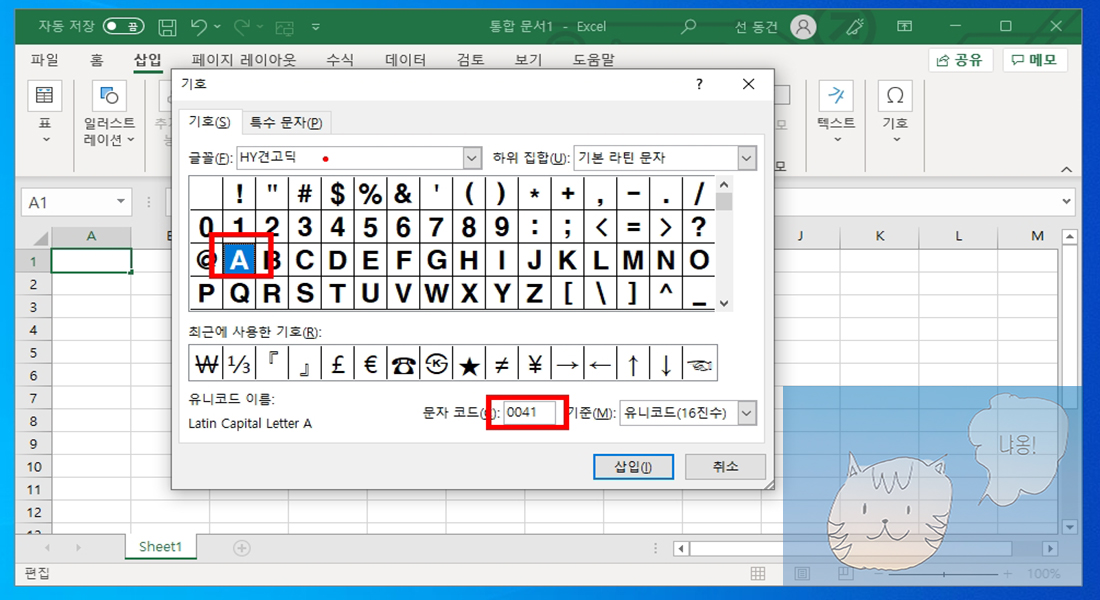Collapse the ribbon with the chevron
Screen dimensions: 1100x600
[x=1066, y=169]
